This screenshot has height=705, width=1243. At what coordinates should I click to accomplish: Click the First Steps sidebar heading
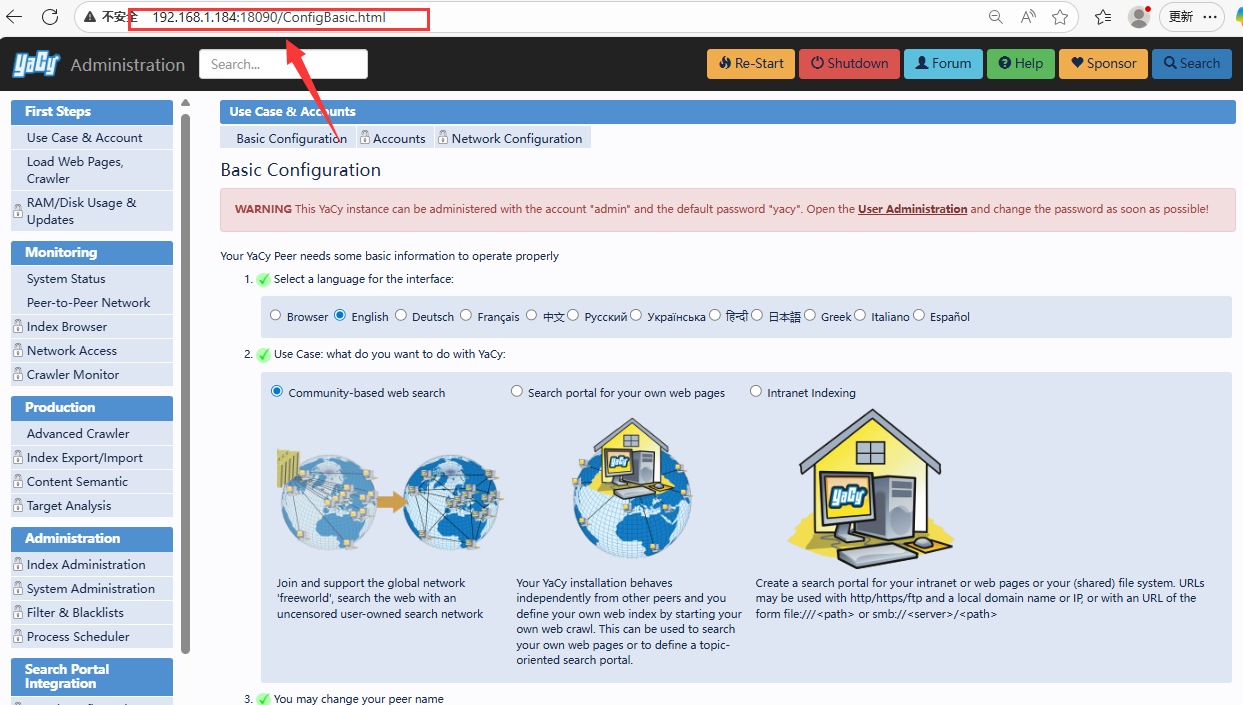coord(92,111)
